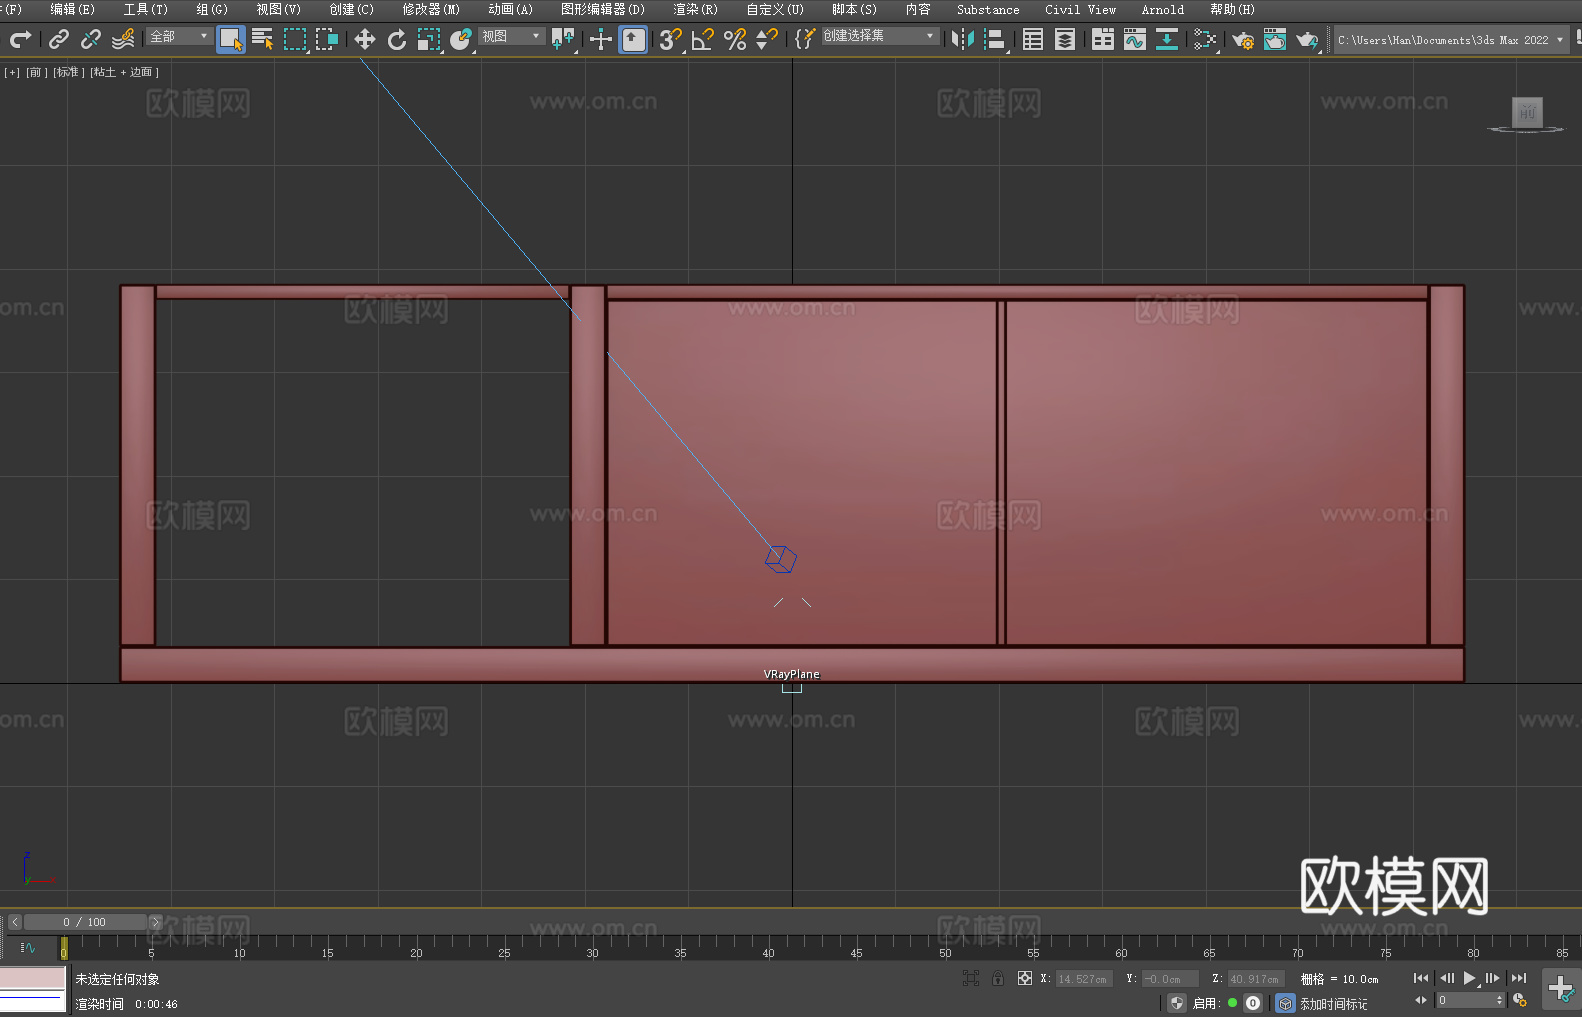Open the [+] viewport general menu

12,72
